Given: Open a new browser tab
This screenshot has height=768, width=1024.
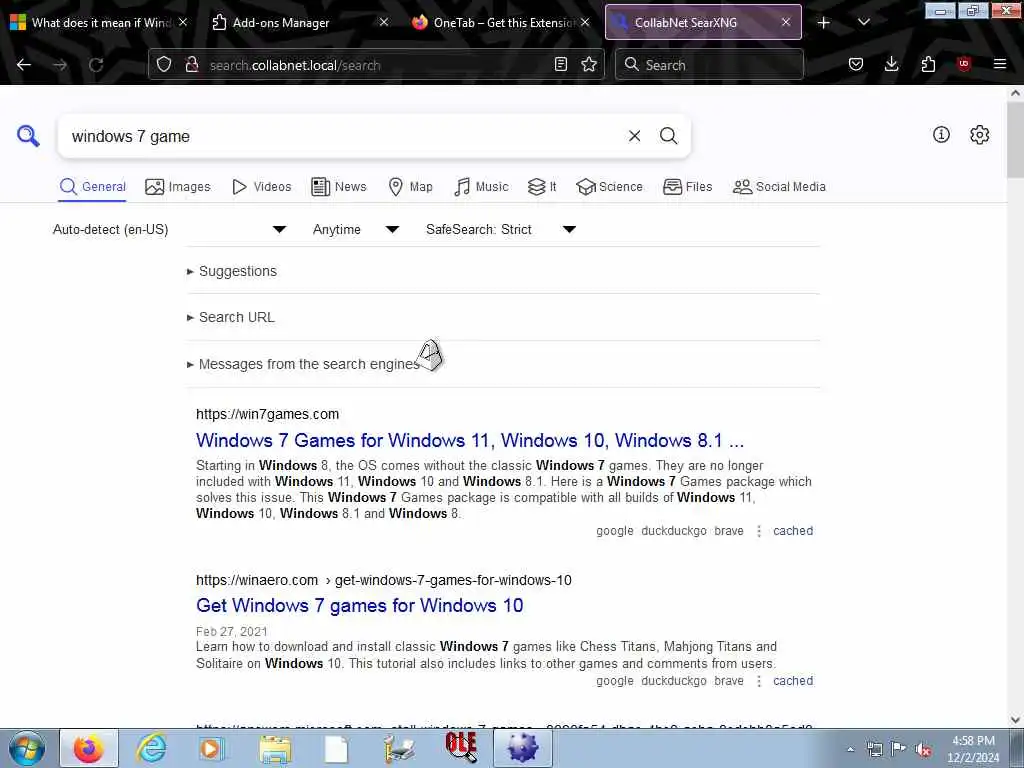Looking at the screenshot, I should [824, 23].
